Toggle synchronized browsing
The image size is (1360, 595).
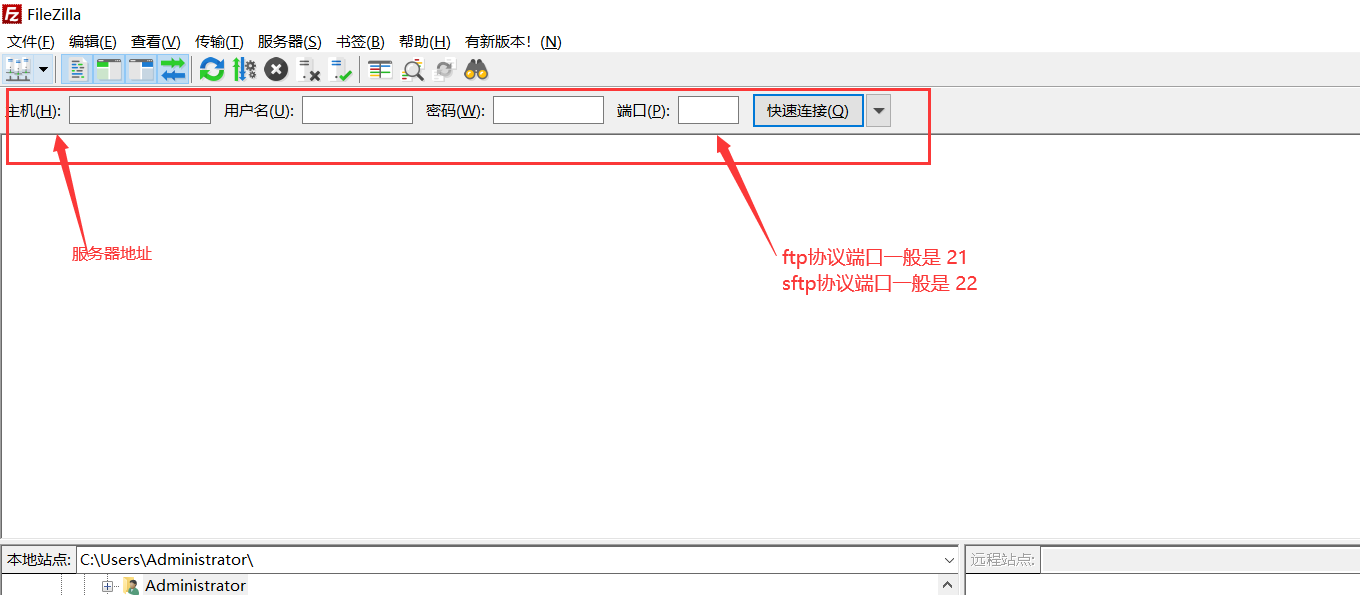pyautogui.click(x=445, y=69)
